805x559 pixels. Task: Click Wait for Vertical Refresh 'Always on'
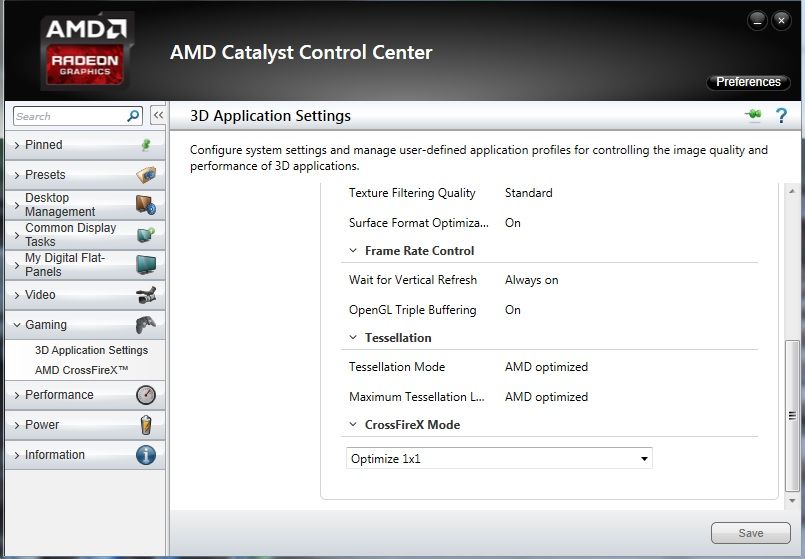531,280
